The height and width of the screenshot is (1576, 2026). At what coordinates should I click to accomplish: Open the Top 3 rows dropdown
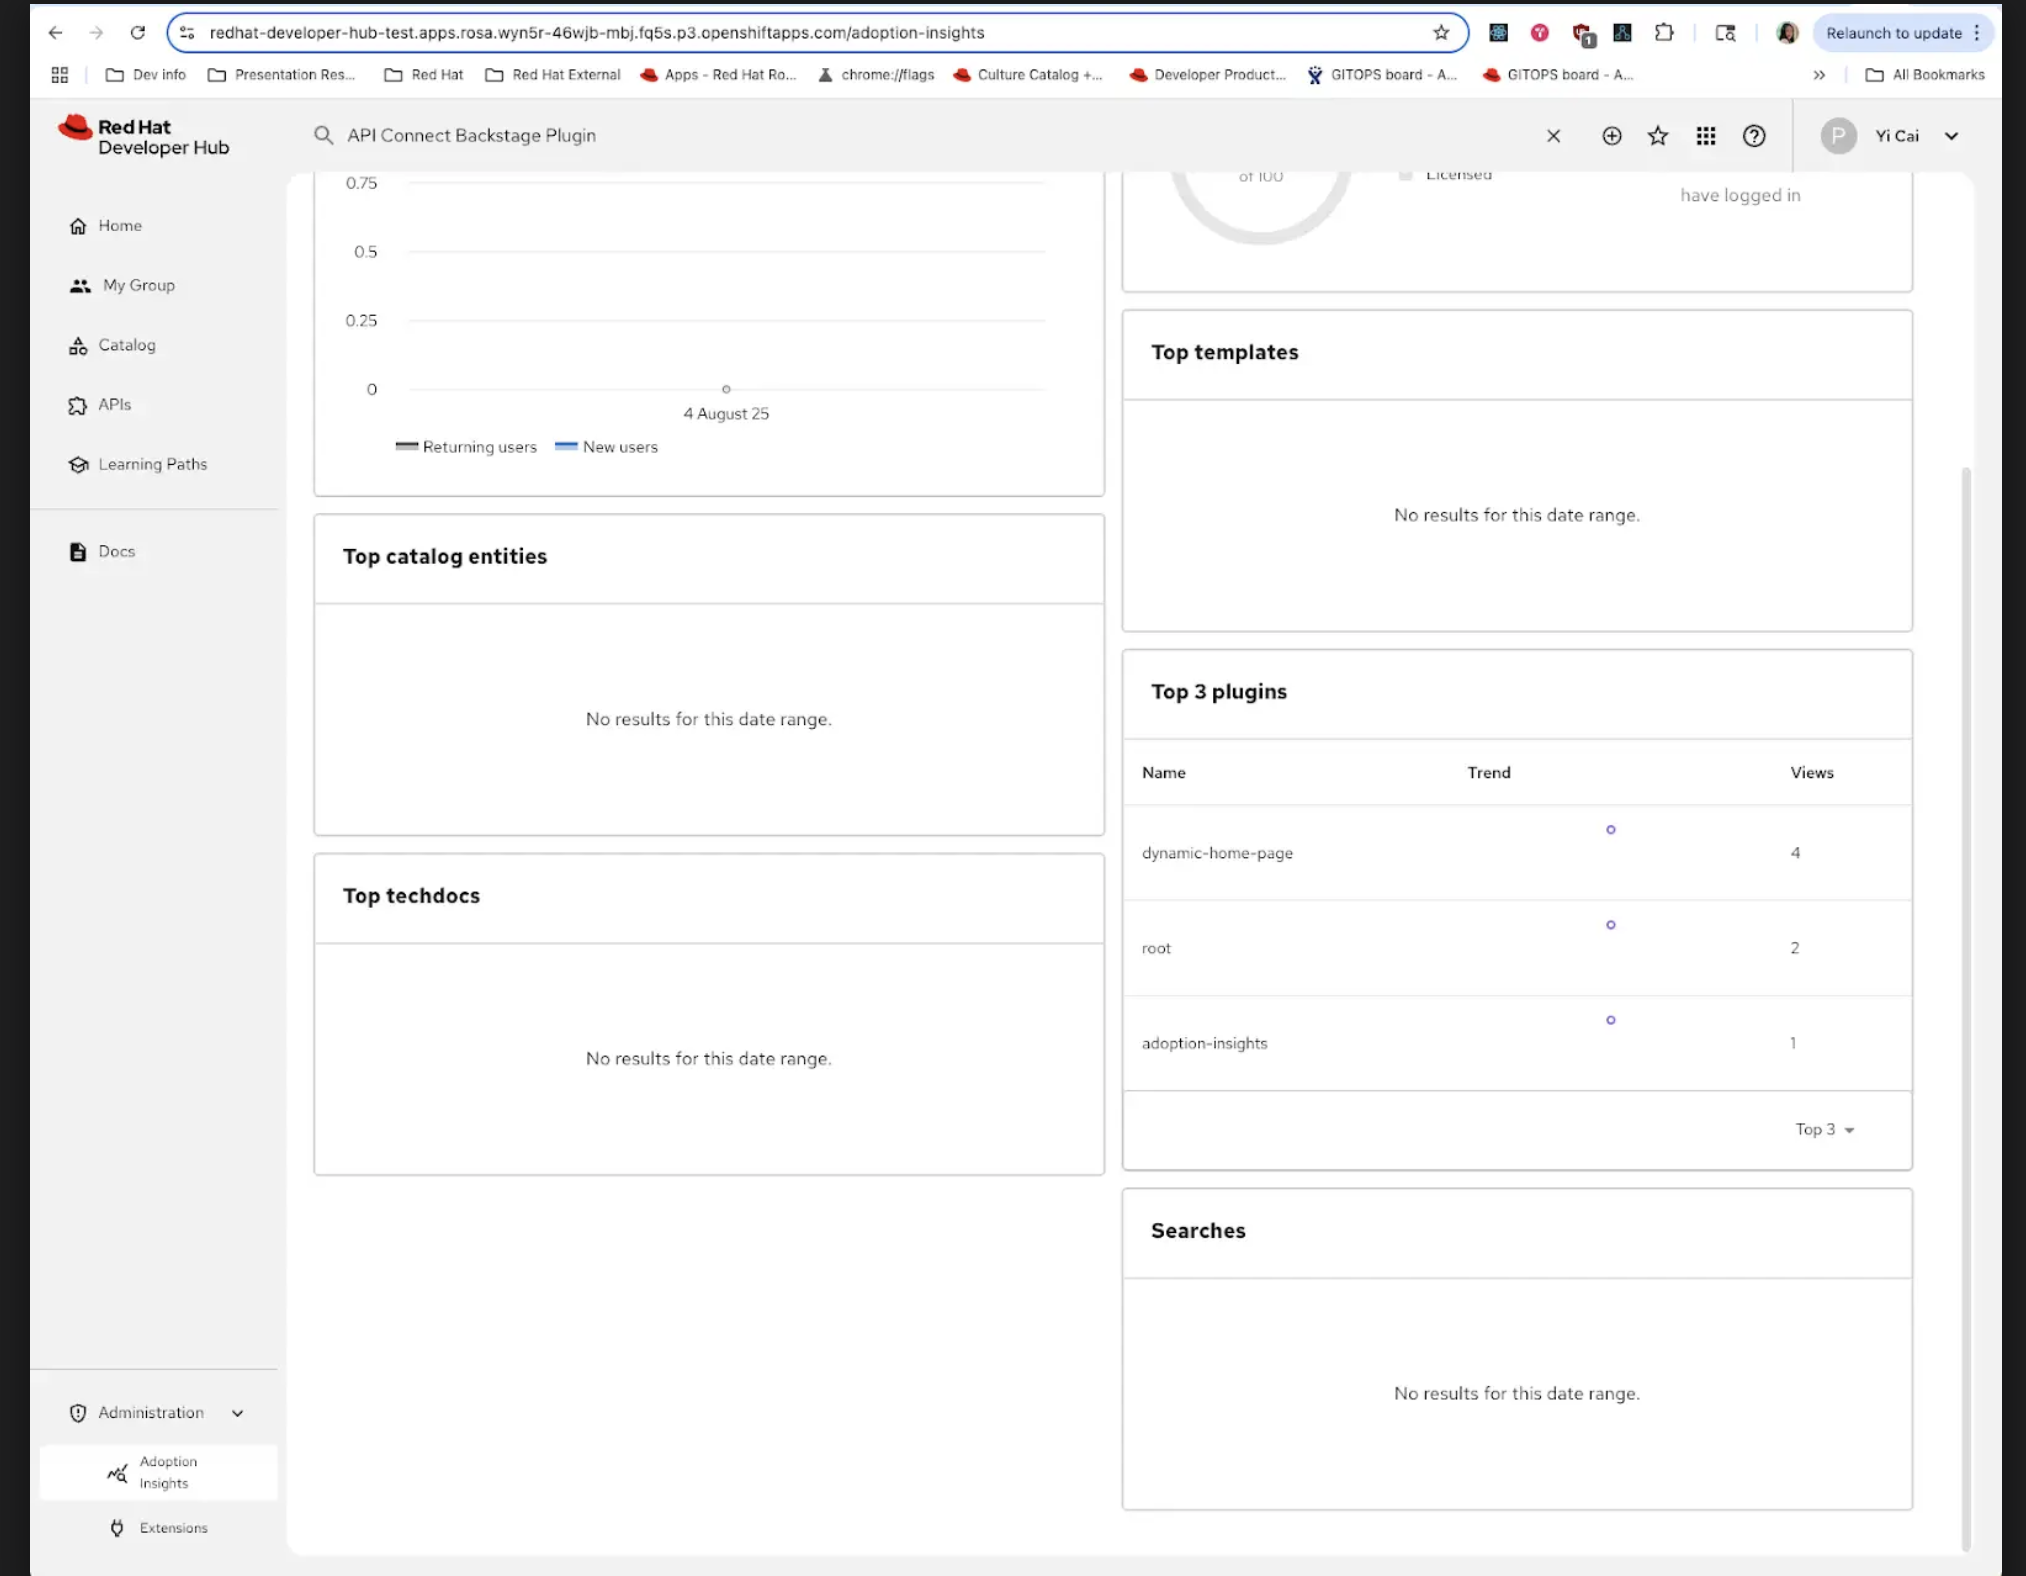coord(1824,1129)
